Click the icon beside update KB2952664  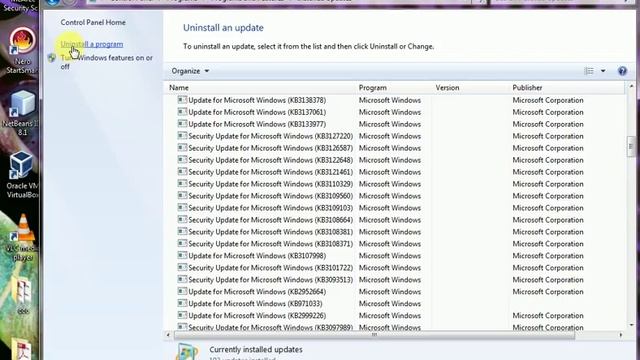[182, 291]
